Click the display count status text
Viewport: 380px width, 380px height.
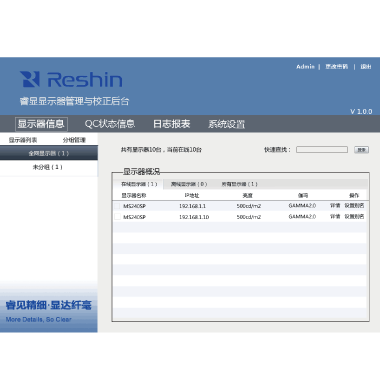click(161, 150)
